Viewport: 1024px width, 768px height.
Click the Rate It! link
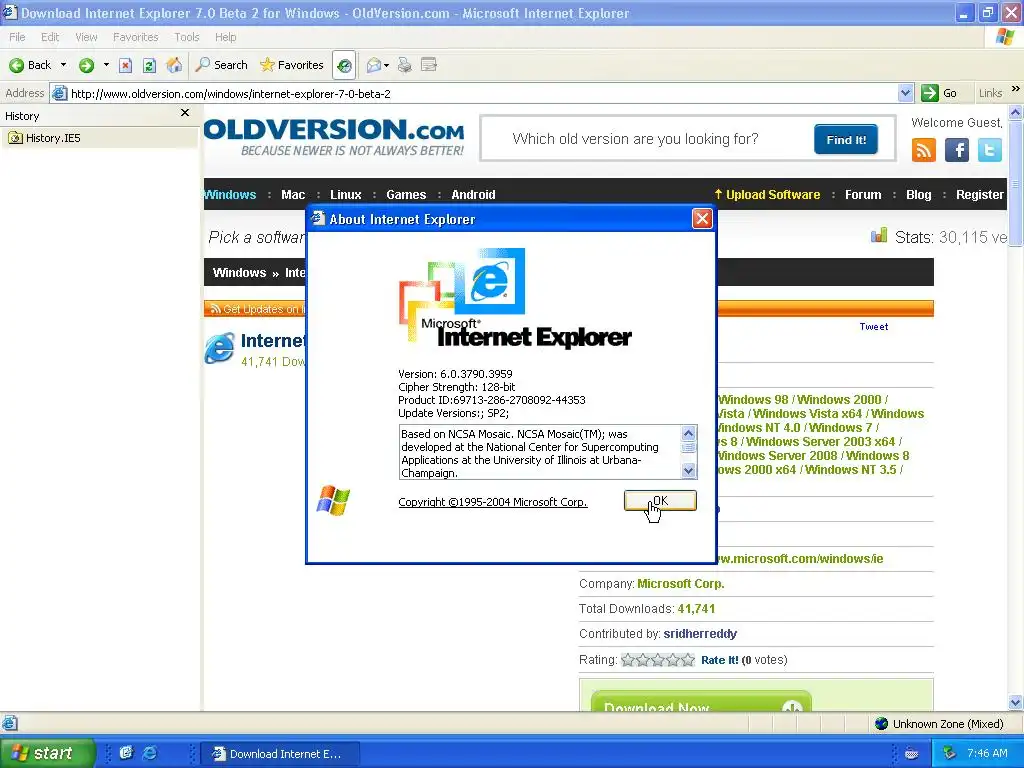(x=720, y=660)
